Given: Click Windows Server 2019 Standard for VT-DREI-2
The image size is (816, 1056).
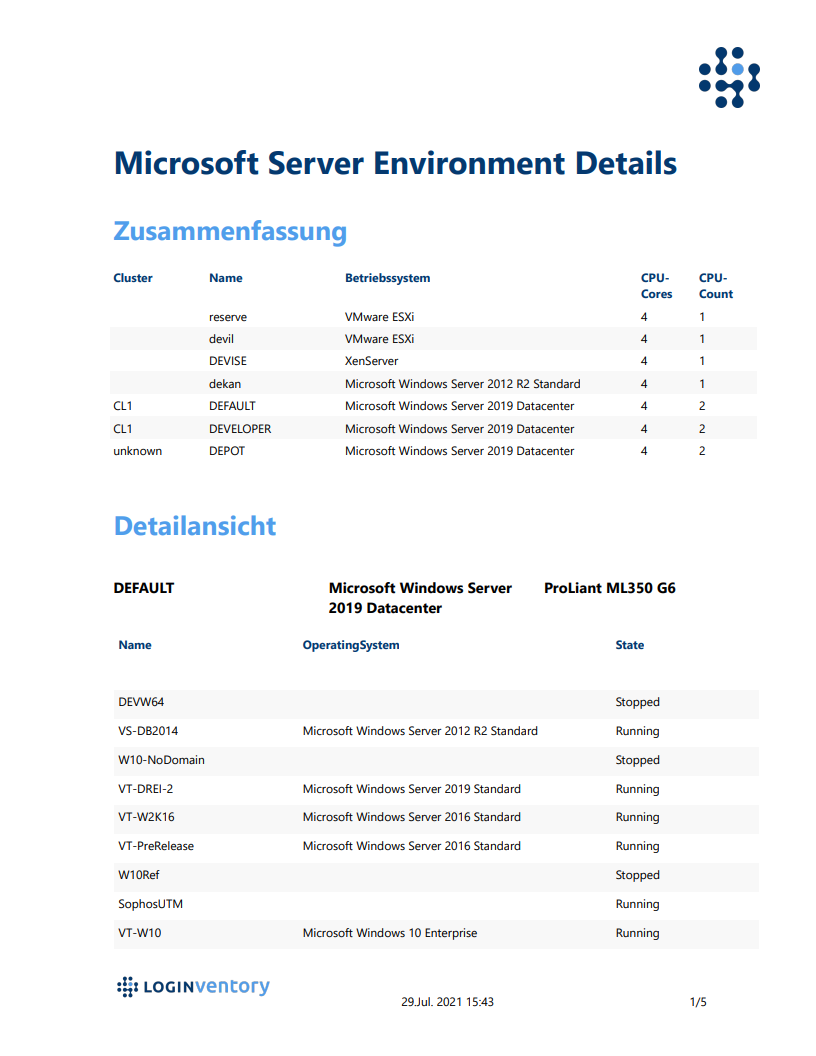Looking at the screenshot, I should click(x=411, y=789).
